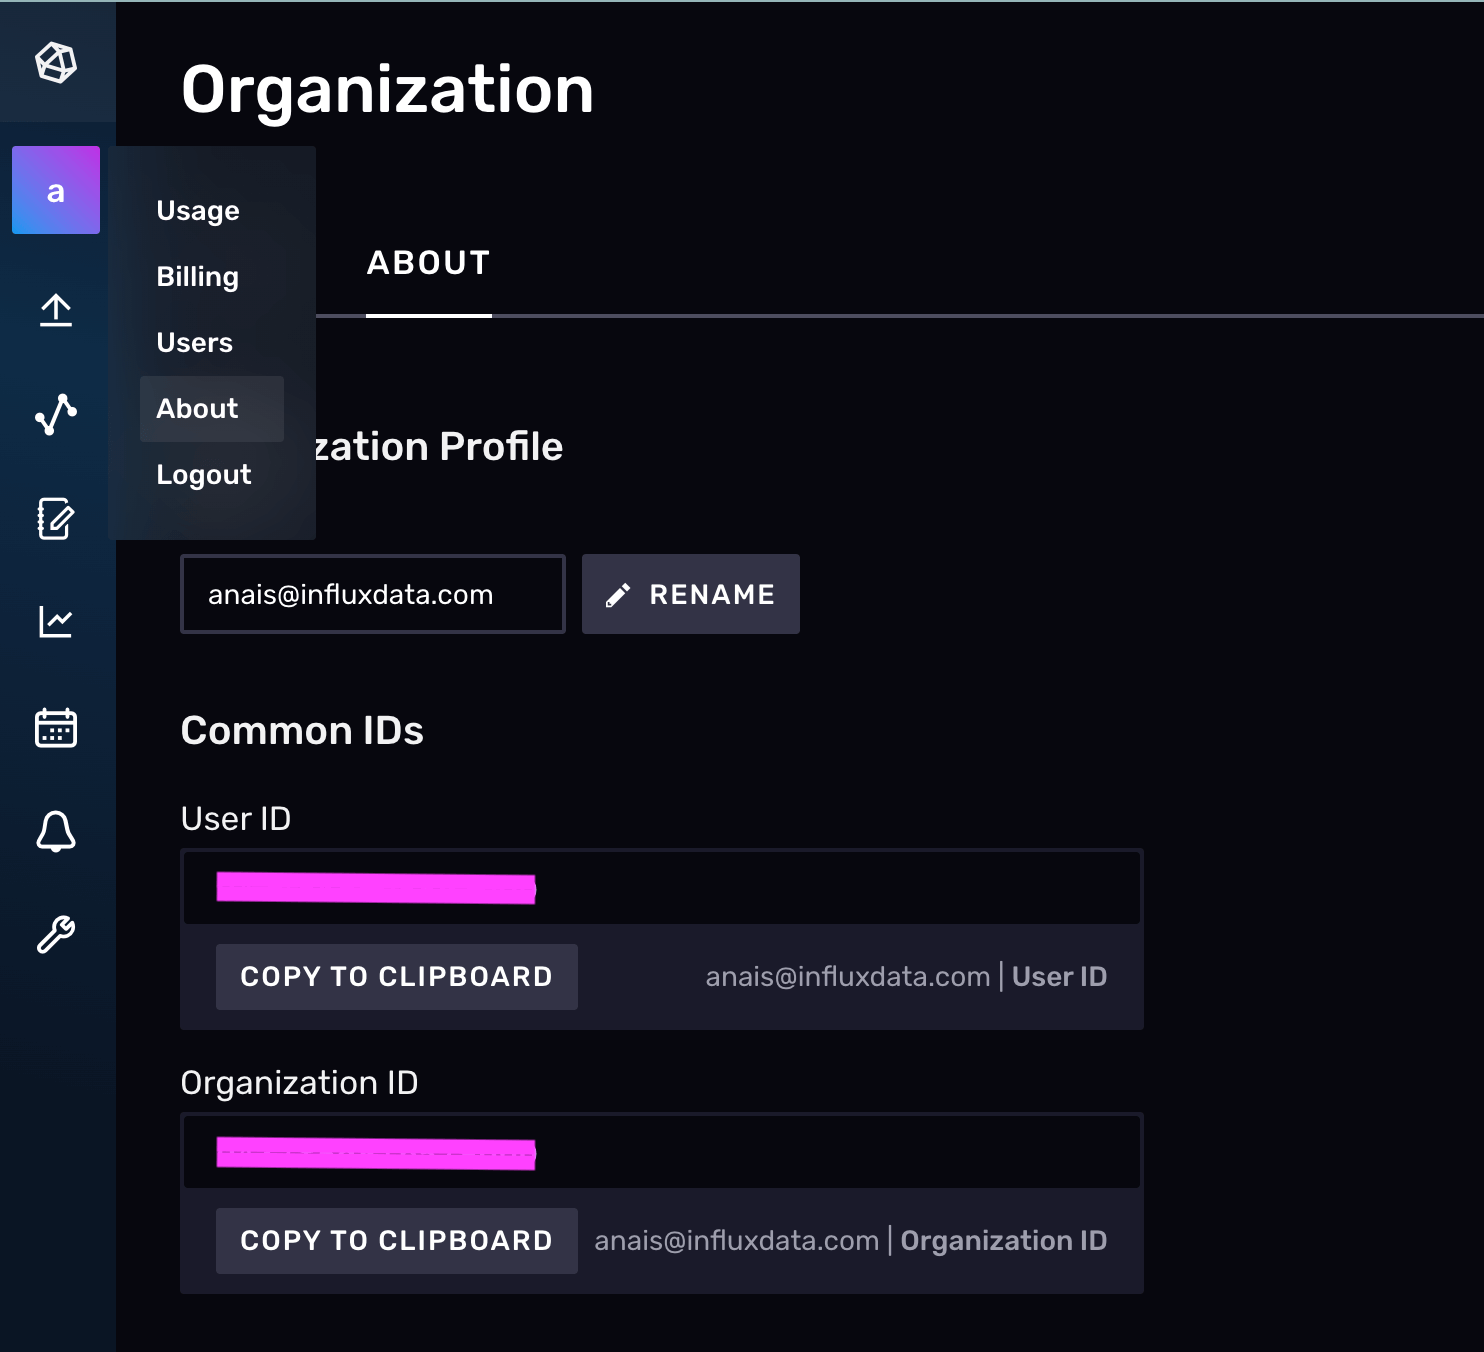Open Settings via the wrench icon
This screenshot has width=1484, height=1352.
[x=56, y=933]
